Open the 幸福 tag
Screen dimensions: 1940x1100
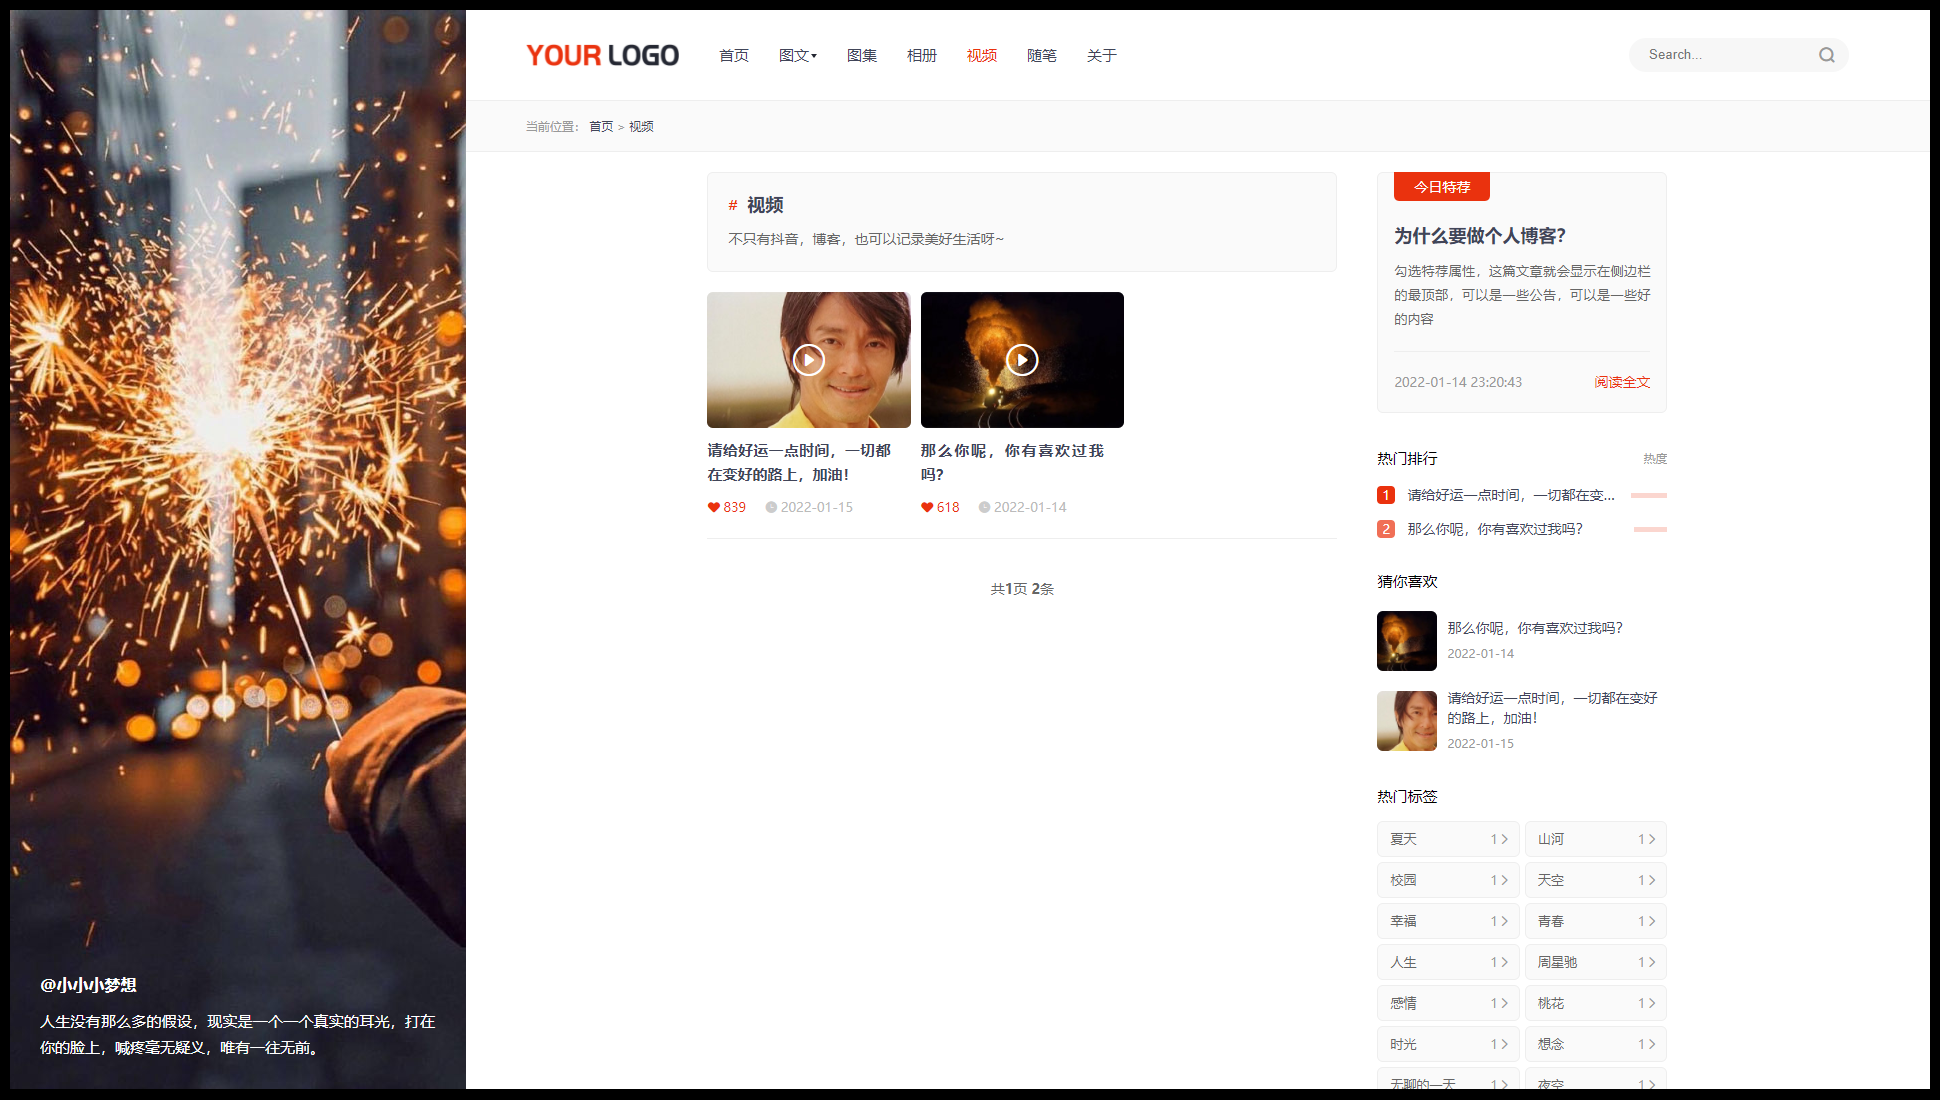coord(1448,921)
